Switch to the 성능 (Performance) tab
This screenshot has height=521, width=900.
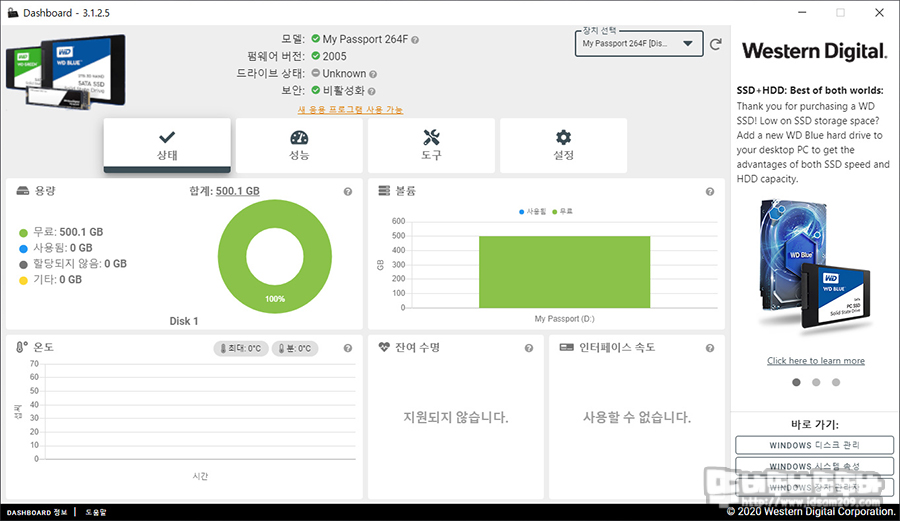[x=299, y=145]
